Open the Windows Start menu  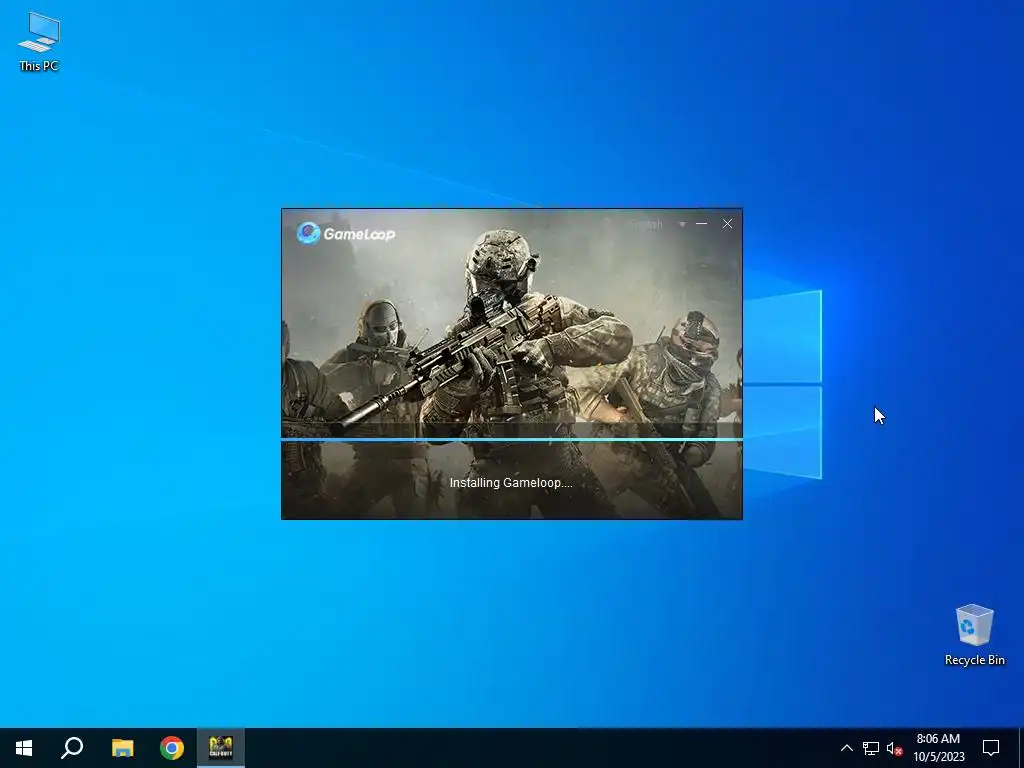click(x=24, y=748)
